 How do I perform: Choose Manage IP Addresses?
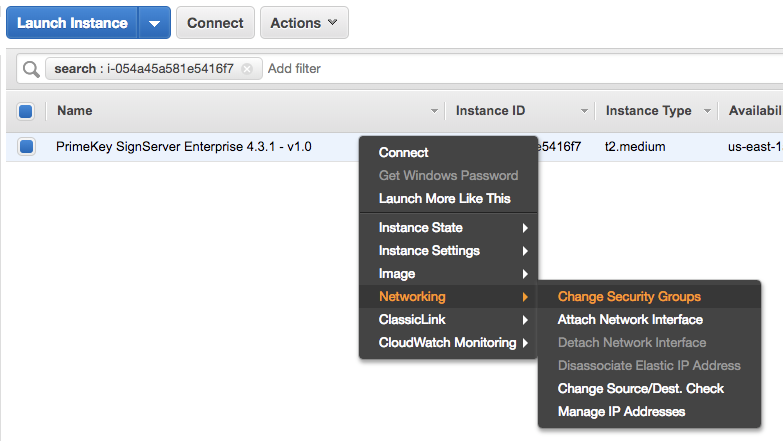click(x=621, y=411)
